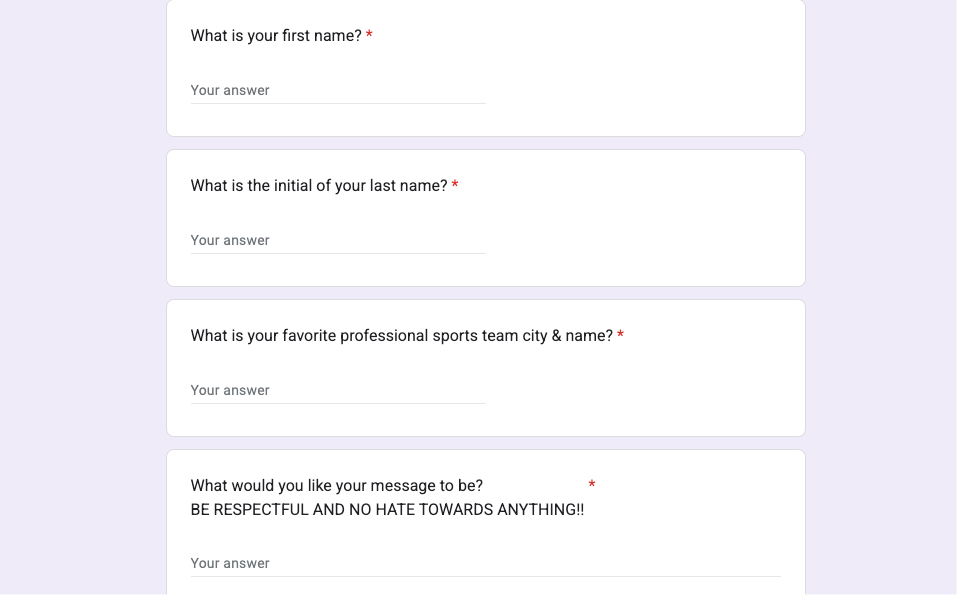Click the "BE RESPECTFUL AND NO HATE" warning text

387,510
